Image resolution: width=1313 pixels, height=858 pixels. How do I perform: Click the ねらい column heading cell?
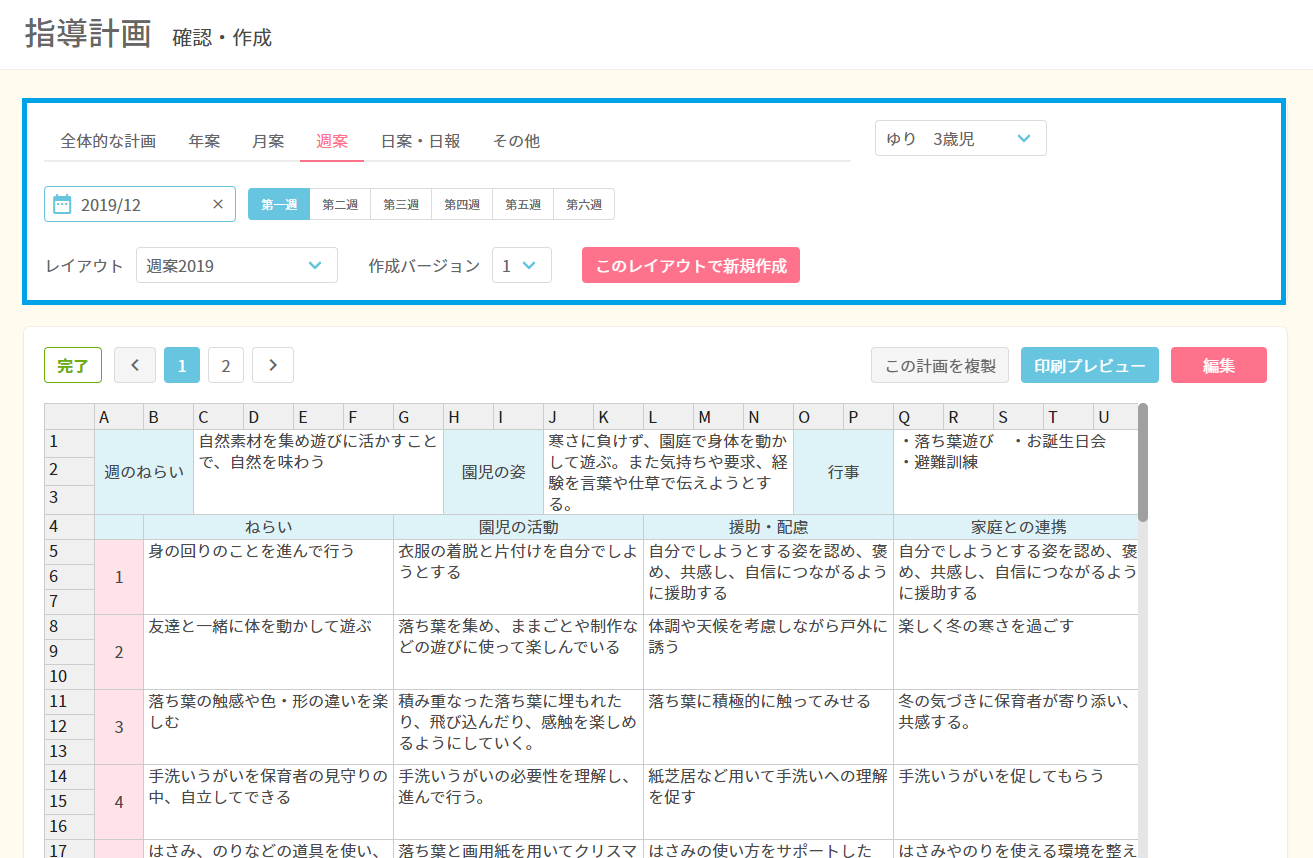coord(269,527)
